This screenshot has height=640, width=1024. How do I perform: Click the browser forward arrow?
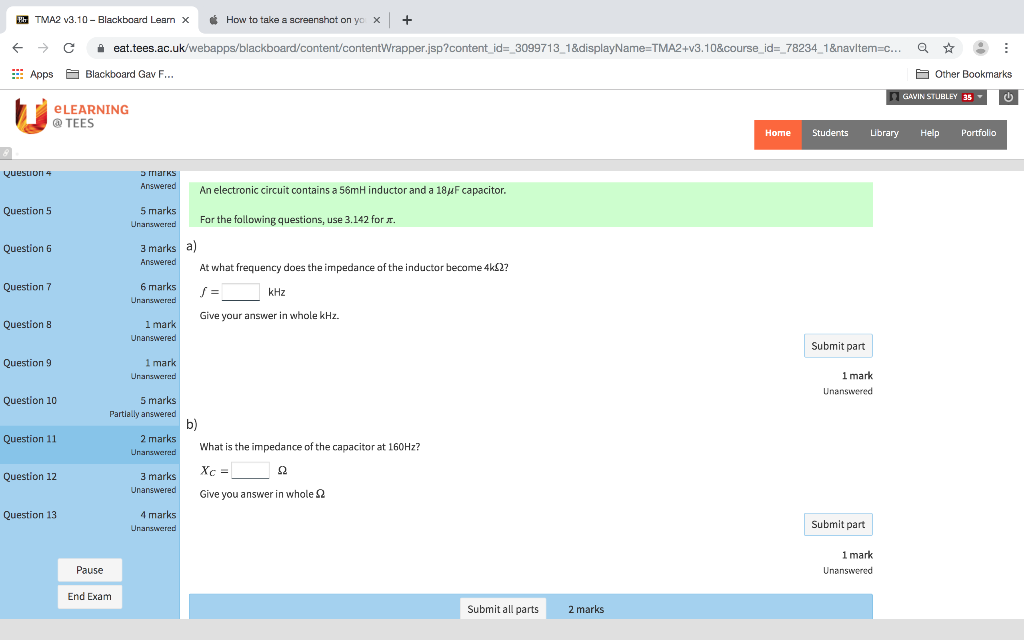coord(43,48)
